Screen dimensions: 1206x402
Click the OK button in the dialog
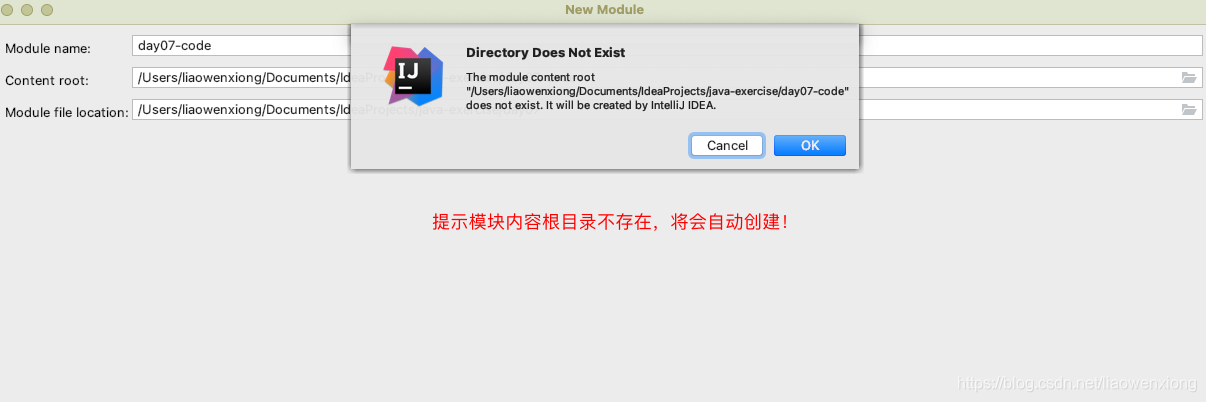[x=810, y=145]
